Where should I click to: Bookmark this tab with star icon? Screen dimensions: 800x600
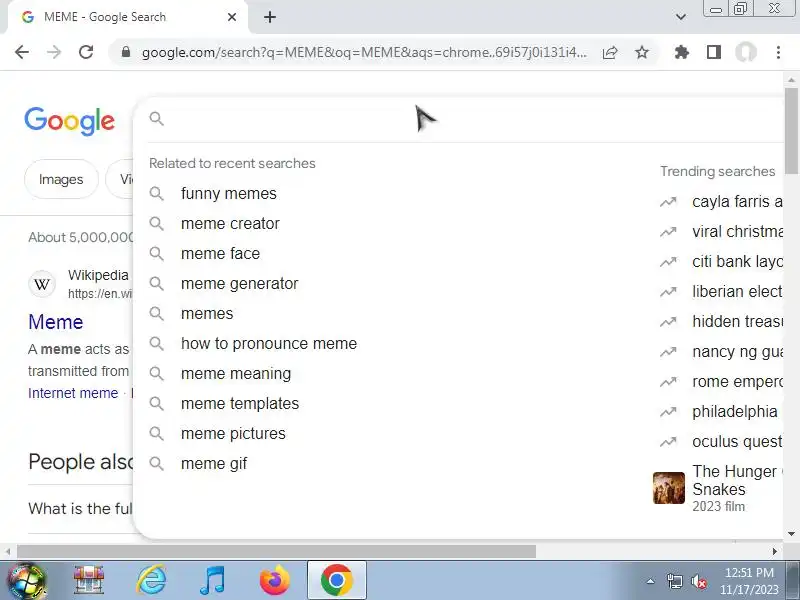(x=642, y=52)
